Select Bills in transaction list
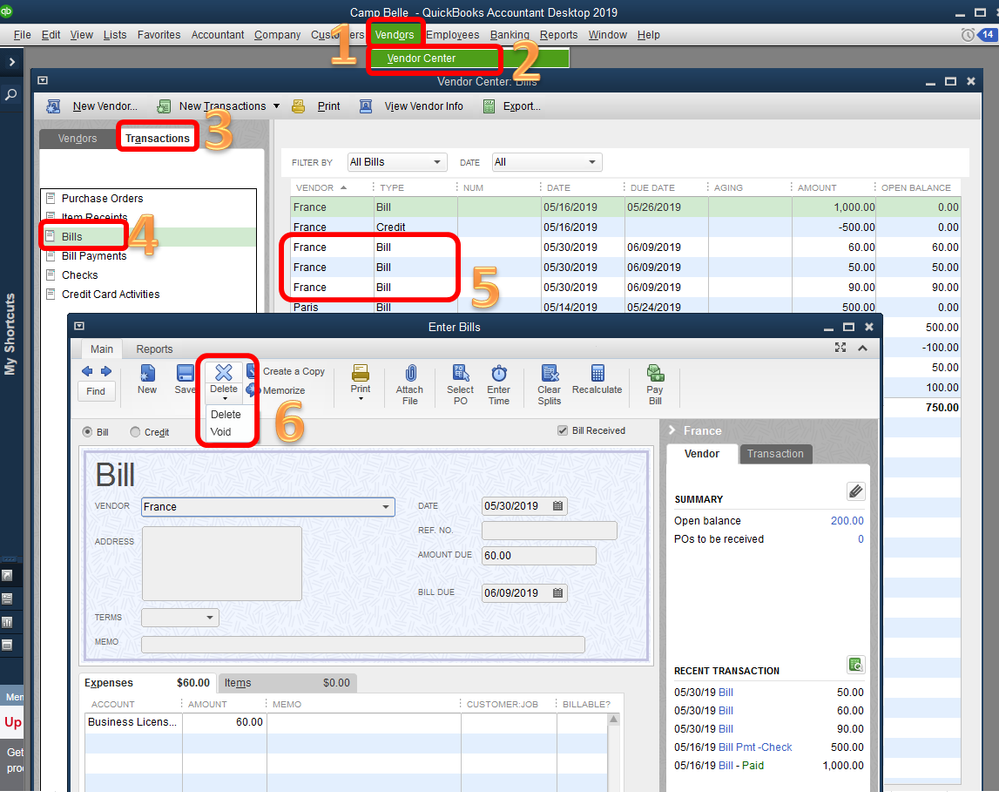 point(72,237)
